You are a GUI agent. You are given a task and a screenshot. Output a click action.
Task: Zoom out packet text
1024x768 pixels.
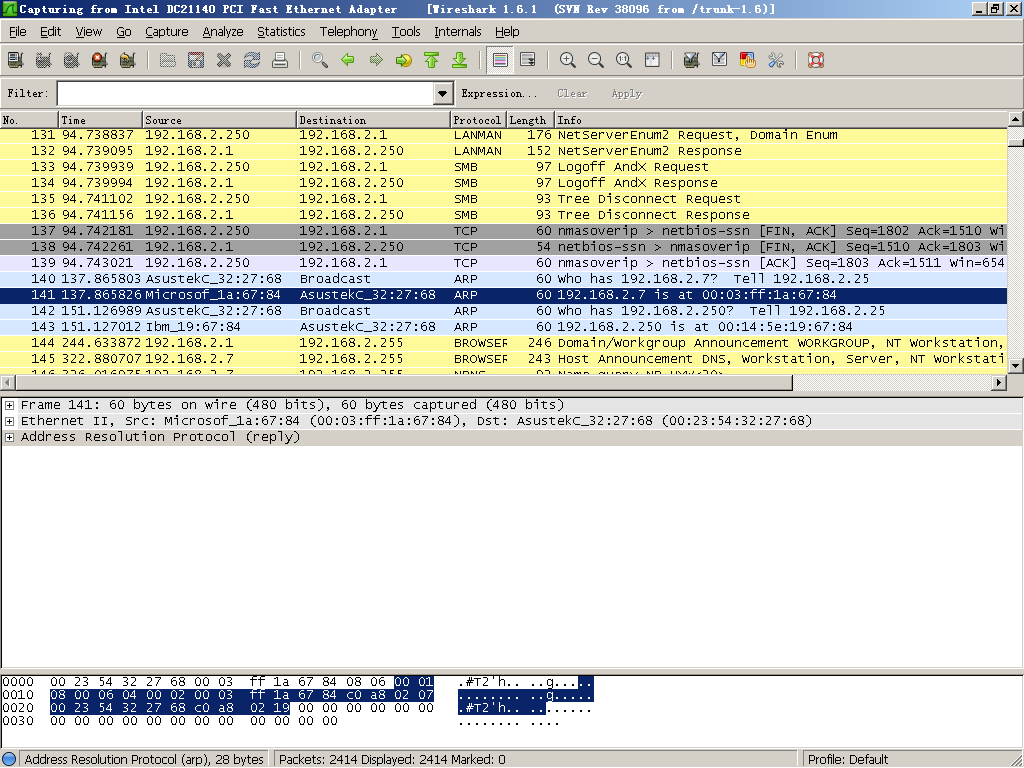coord(596,61)
